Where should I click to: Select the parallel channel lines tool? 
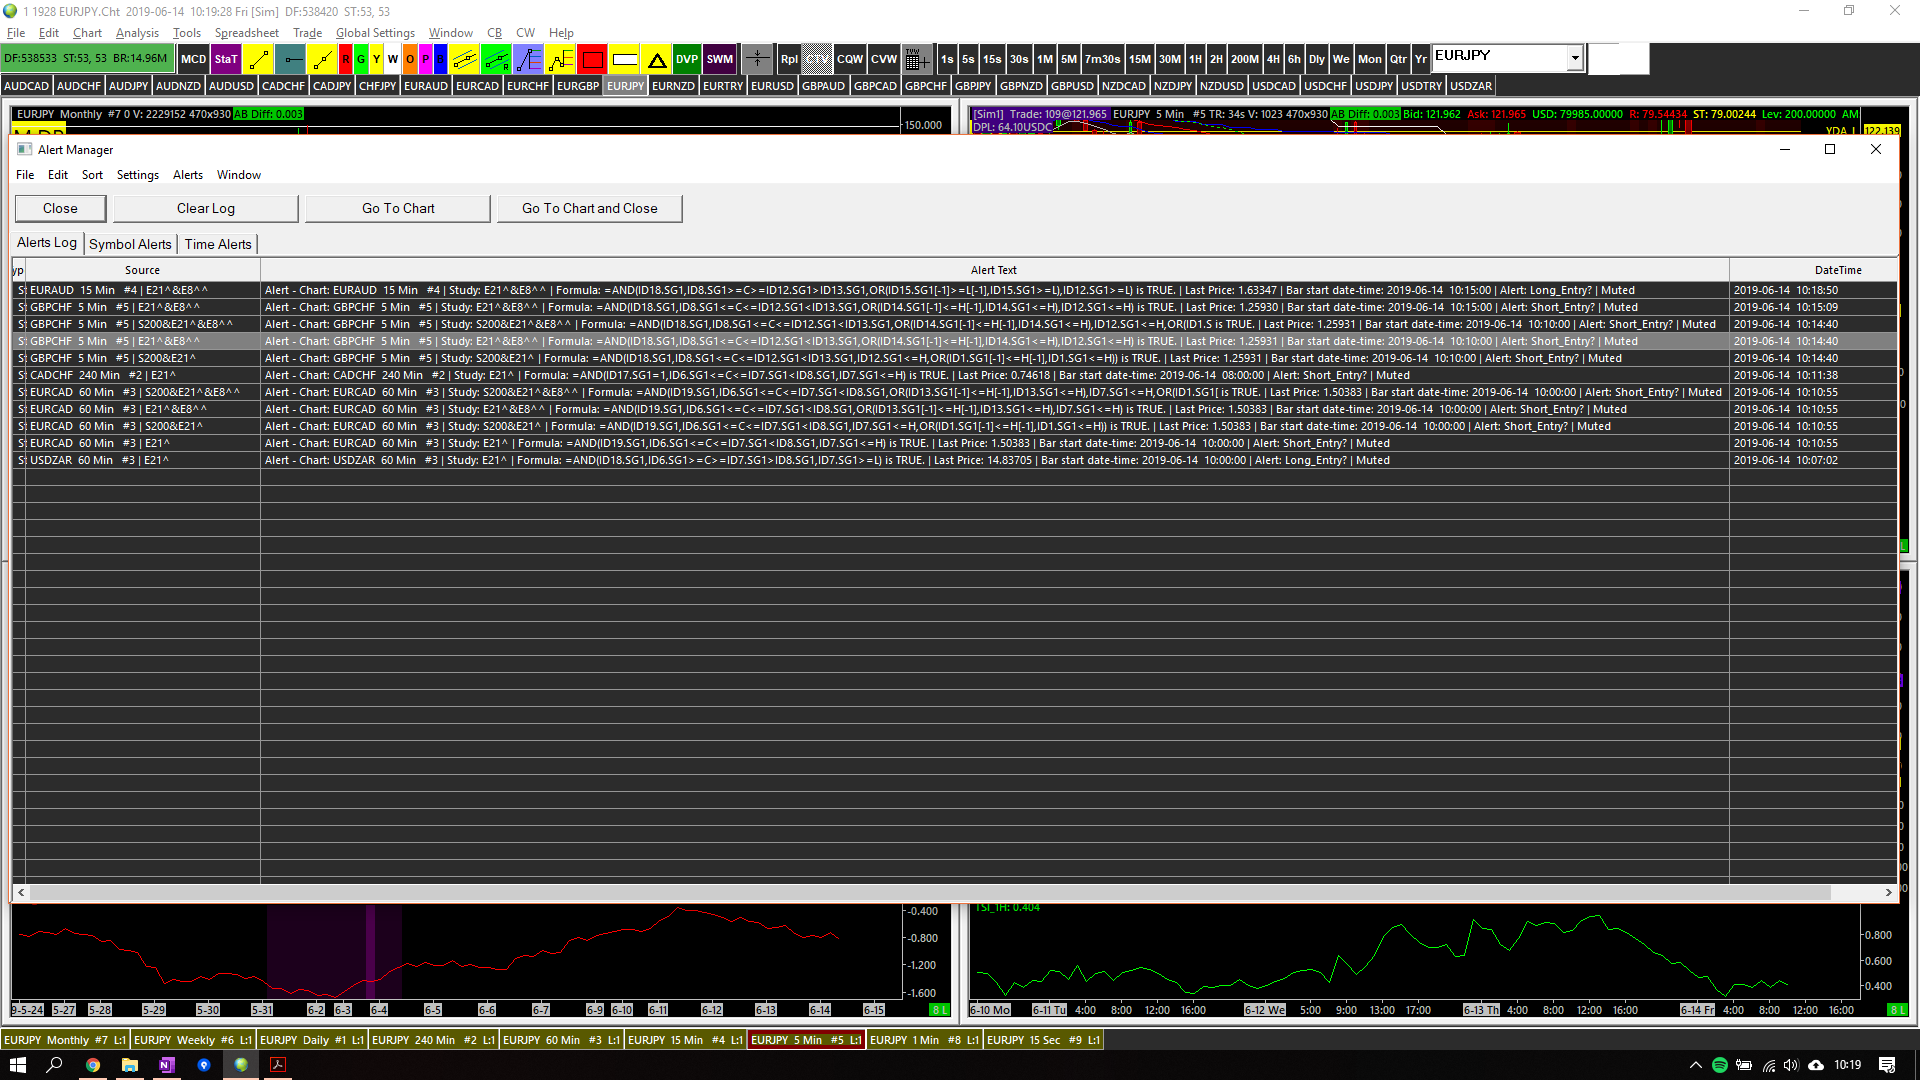465,60
